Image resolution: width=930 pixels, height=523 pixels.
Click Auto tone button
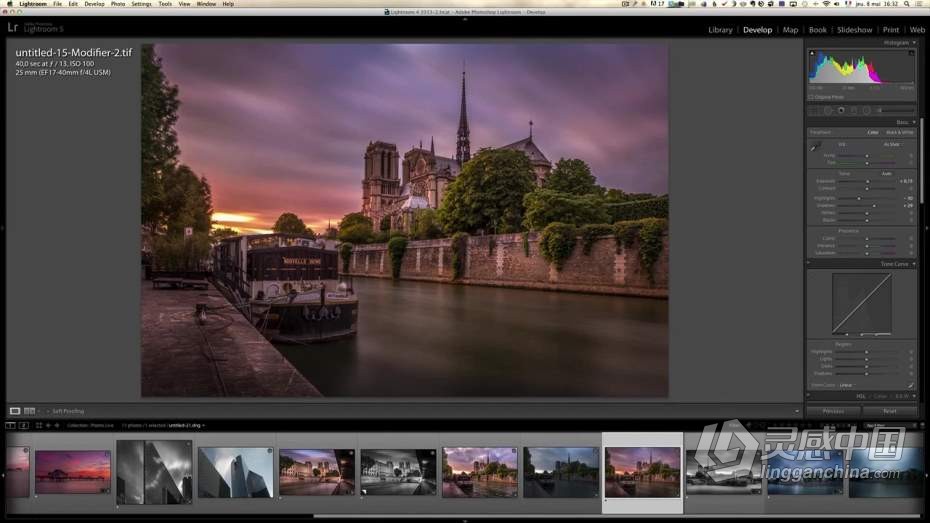point(887,174)
